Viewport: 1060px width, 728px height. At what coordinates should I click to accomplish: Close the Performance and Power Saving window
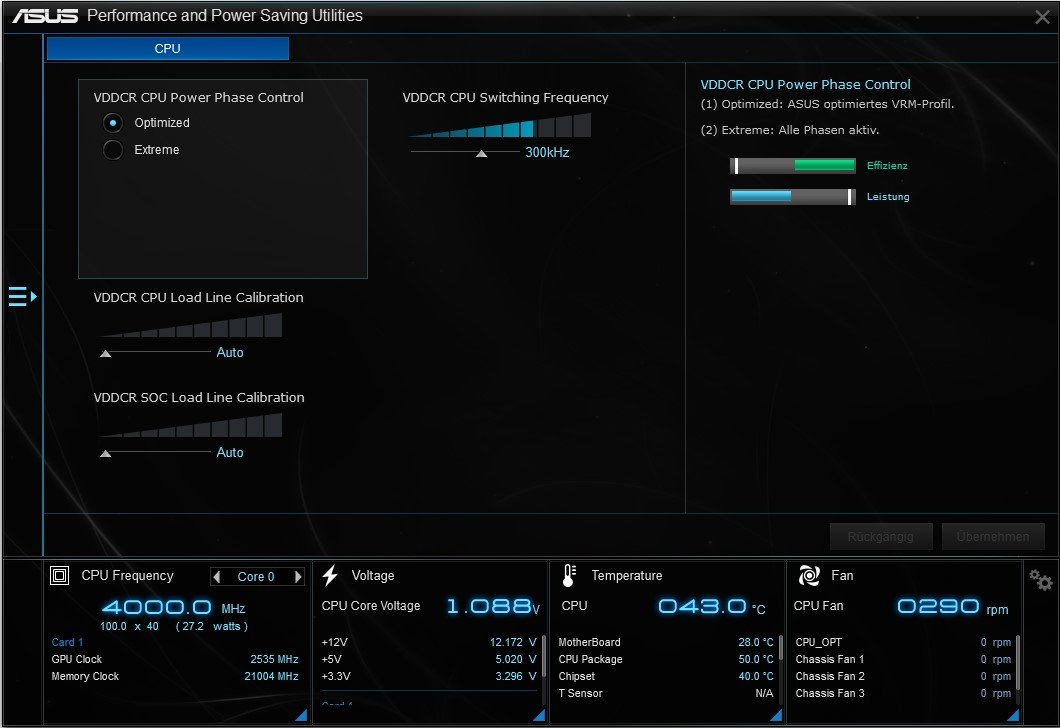click(1042, 17)
